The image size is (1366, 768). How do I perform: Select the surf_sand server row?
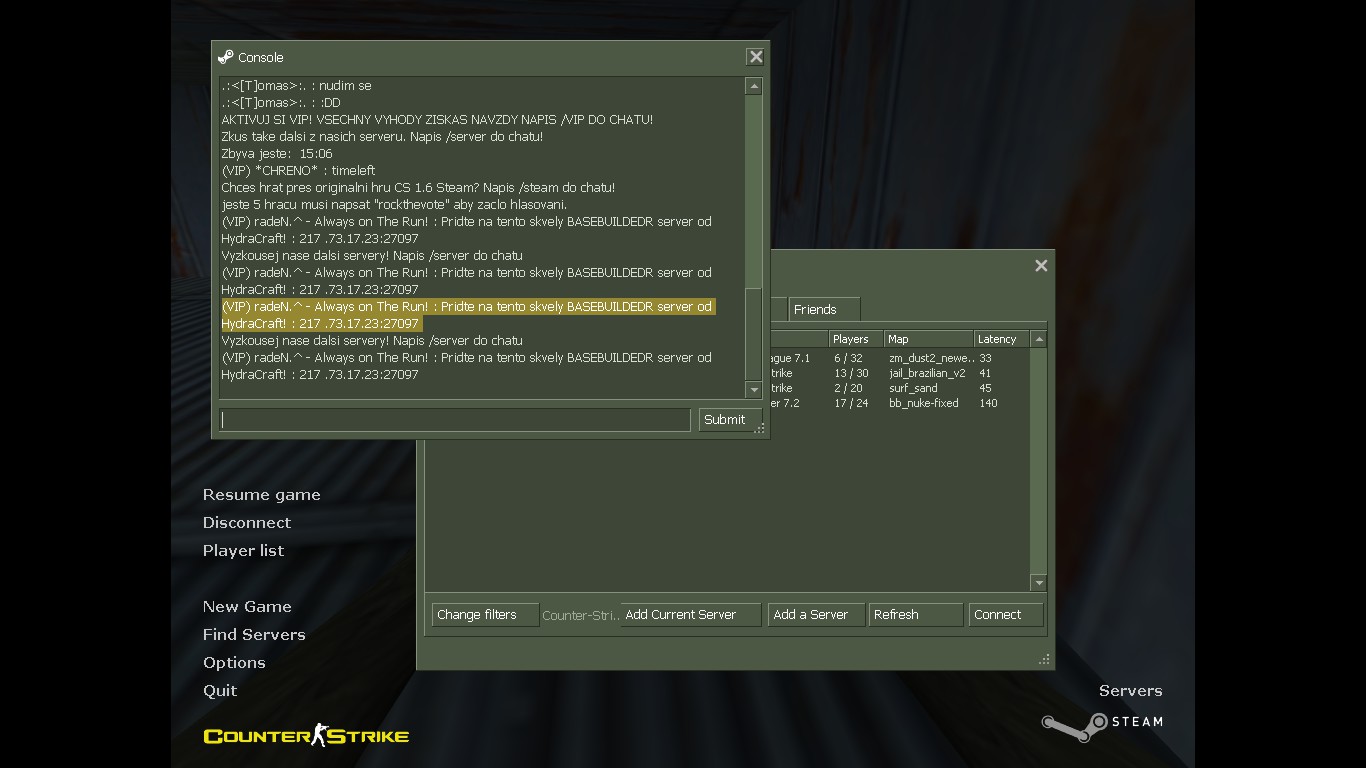click(898, 388)
